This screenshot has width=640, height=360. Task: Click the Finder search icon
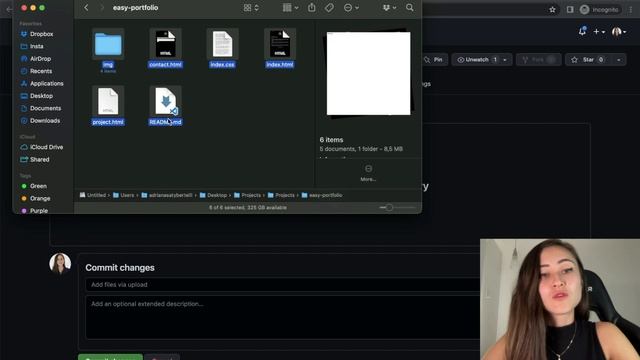[x=410, y=8]
